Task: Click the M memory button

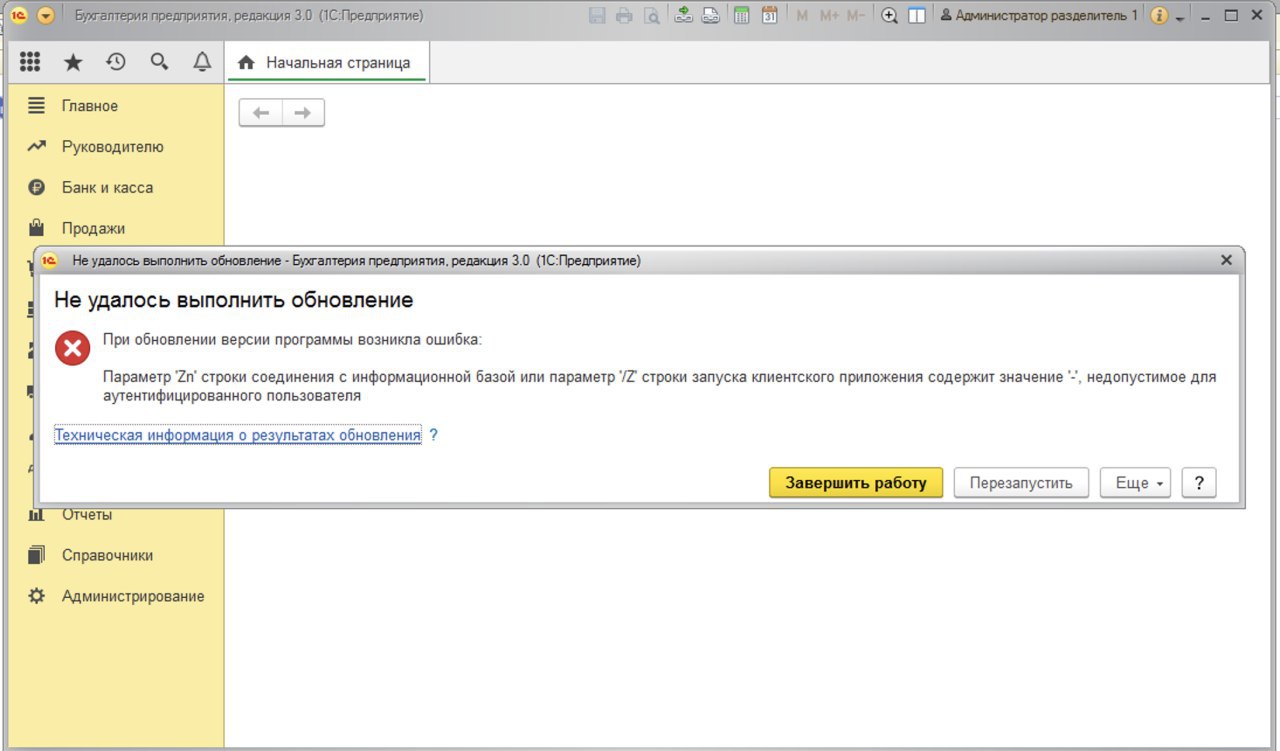Action: tap(802, 16)
